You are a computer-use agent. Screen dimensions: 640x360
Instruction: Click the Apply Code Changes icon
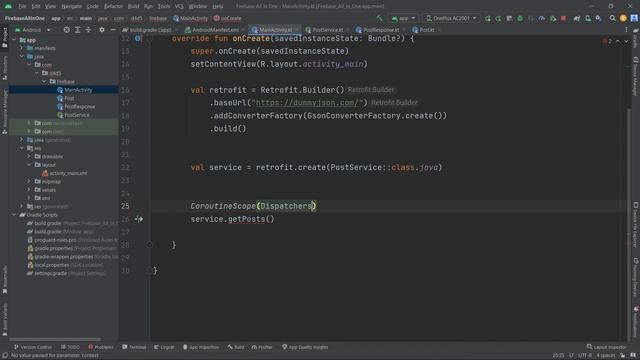498,18
